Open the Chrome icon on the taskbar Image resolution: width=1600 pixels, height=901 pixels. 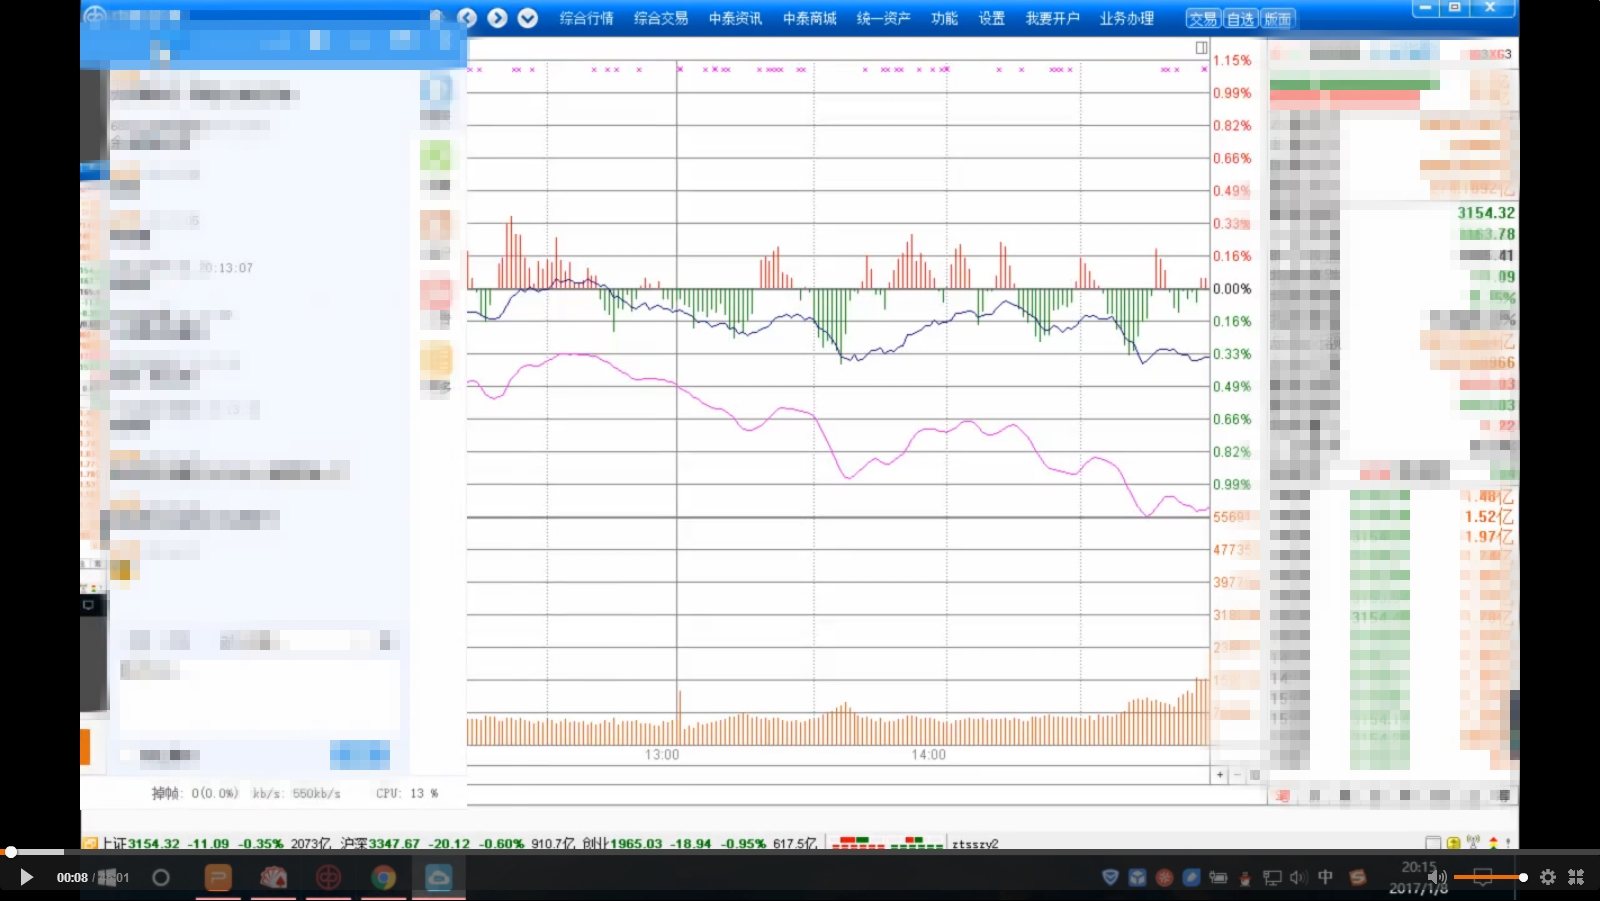[x=383, y=877]
